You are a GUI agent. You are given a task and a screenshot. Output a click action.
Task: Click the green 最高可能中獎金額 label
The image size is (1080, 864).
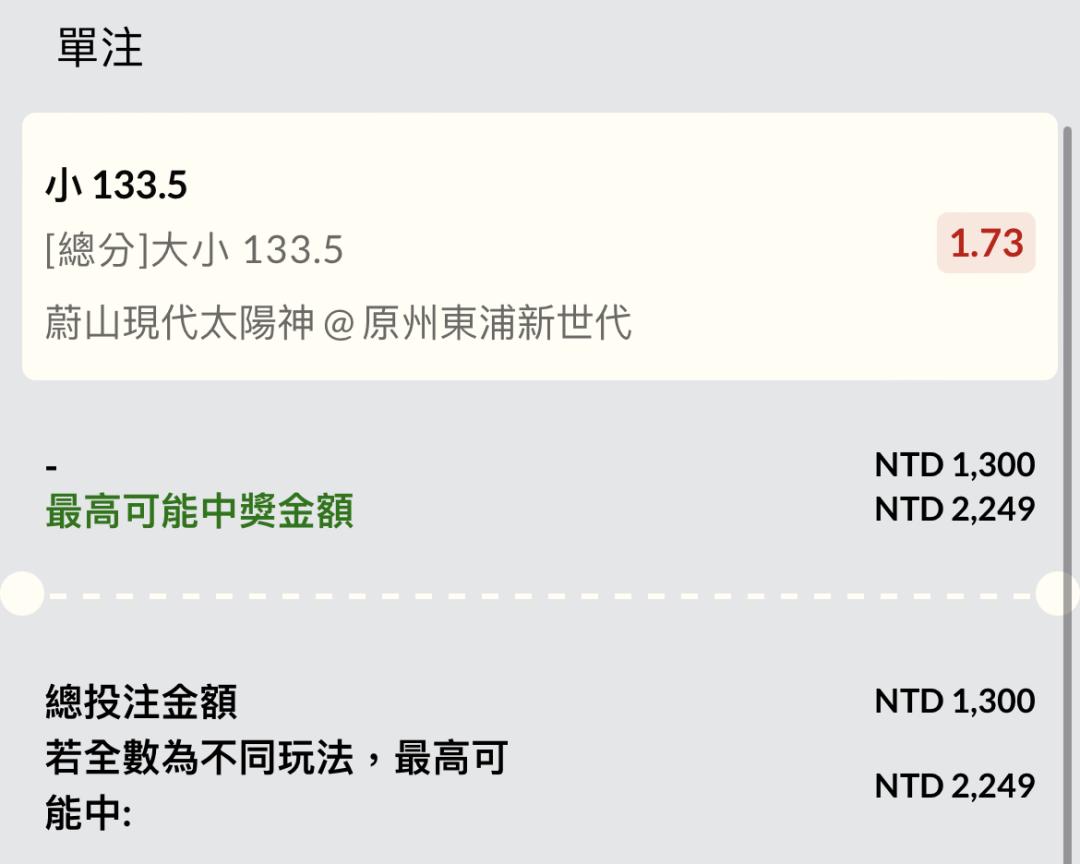[x=200, y=511]
